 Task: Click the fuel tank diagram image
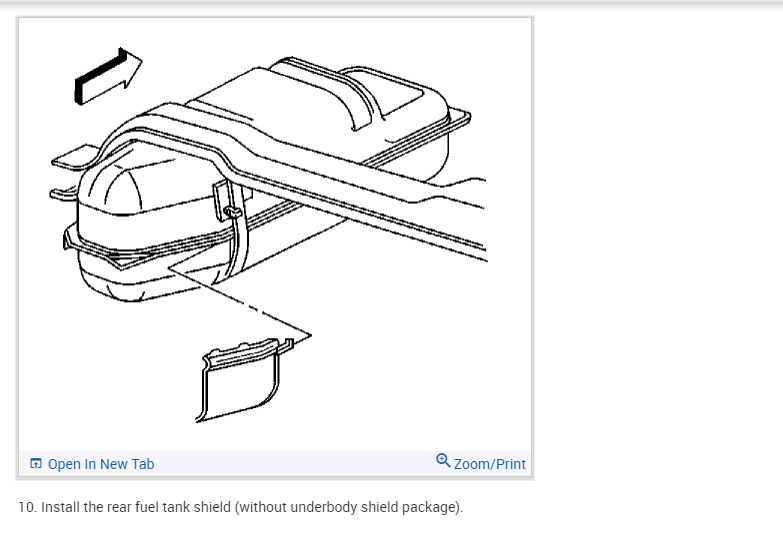point(275,235)
